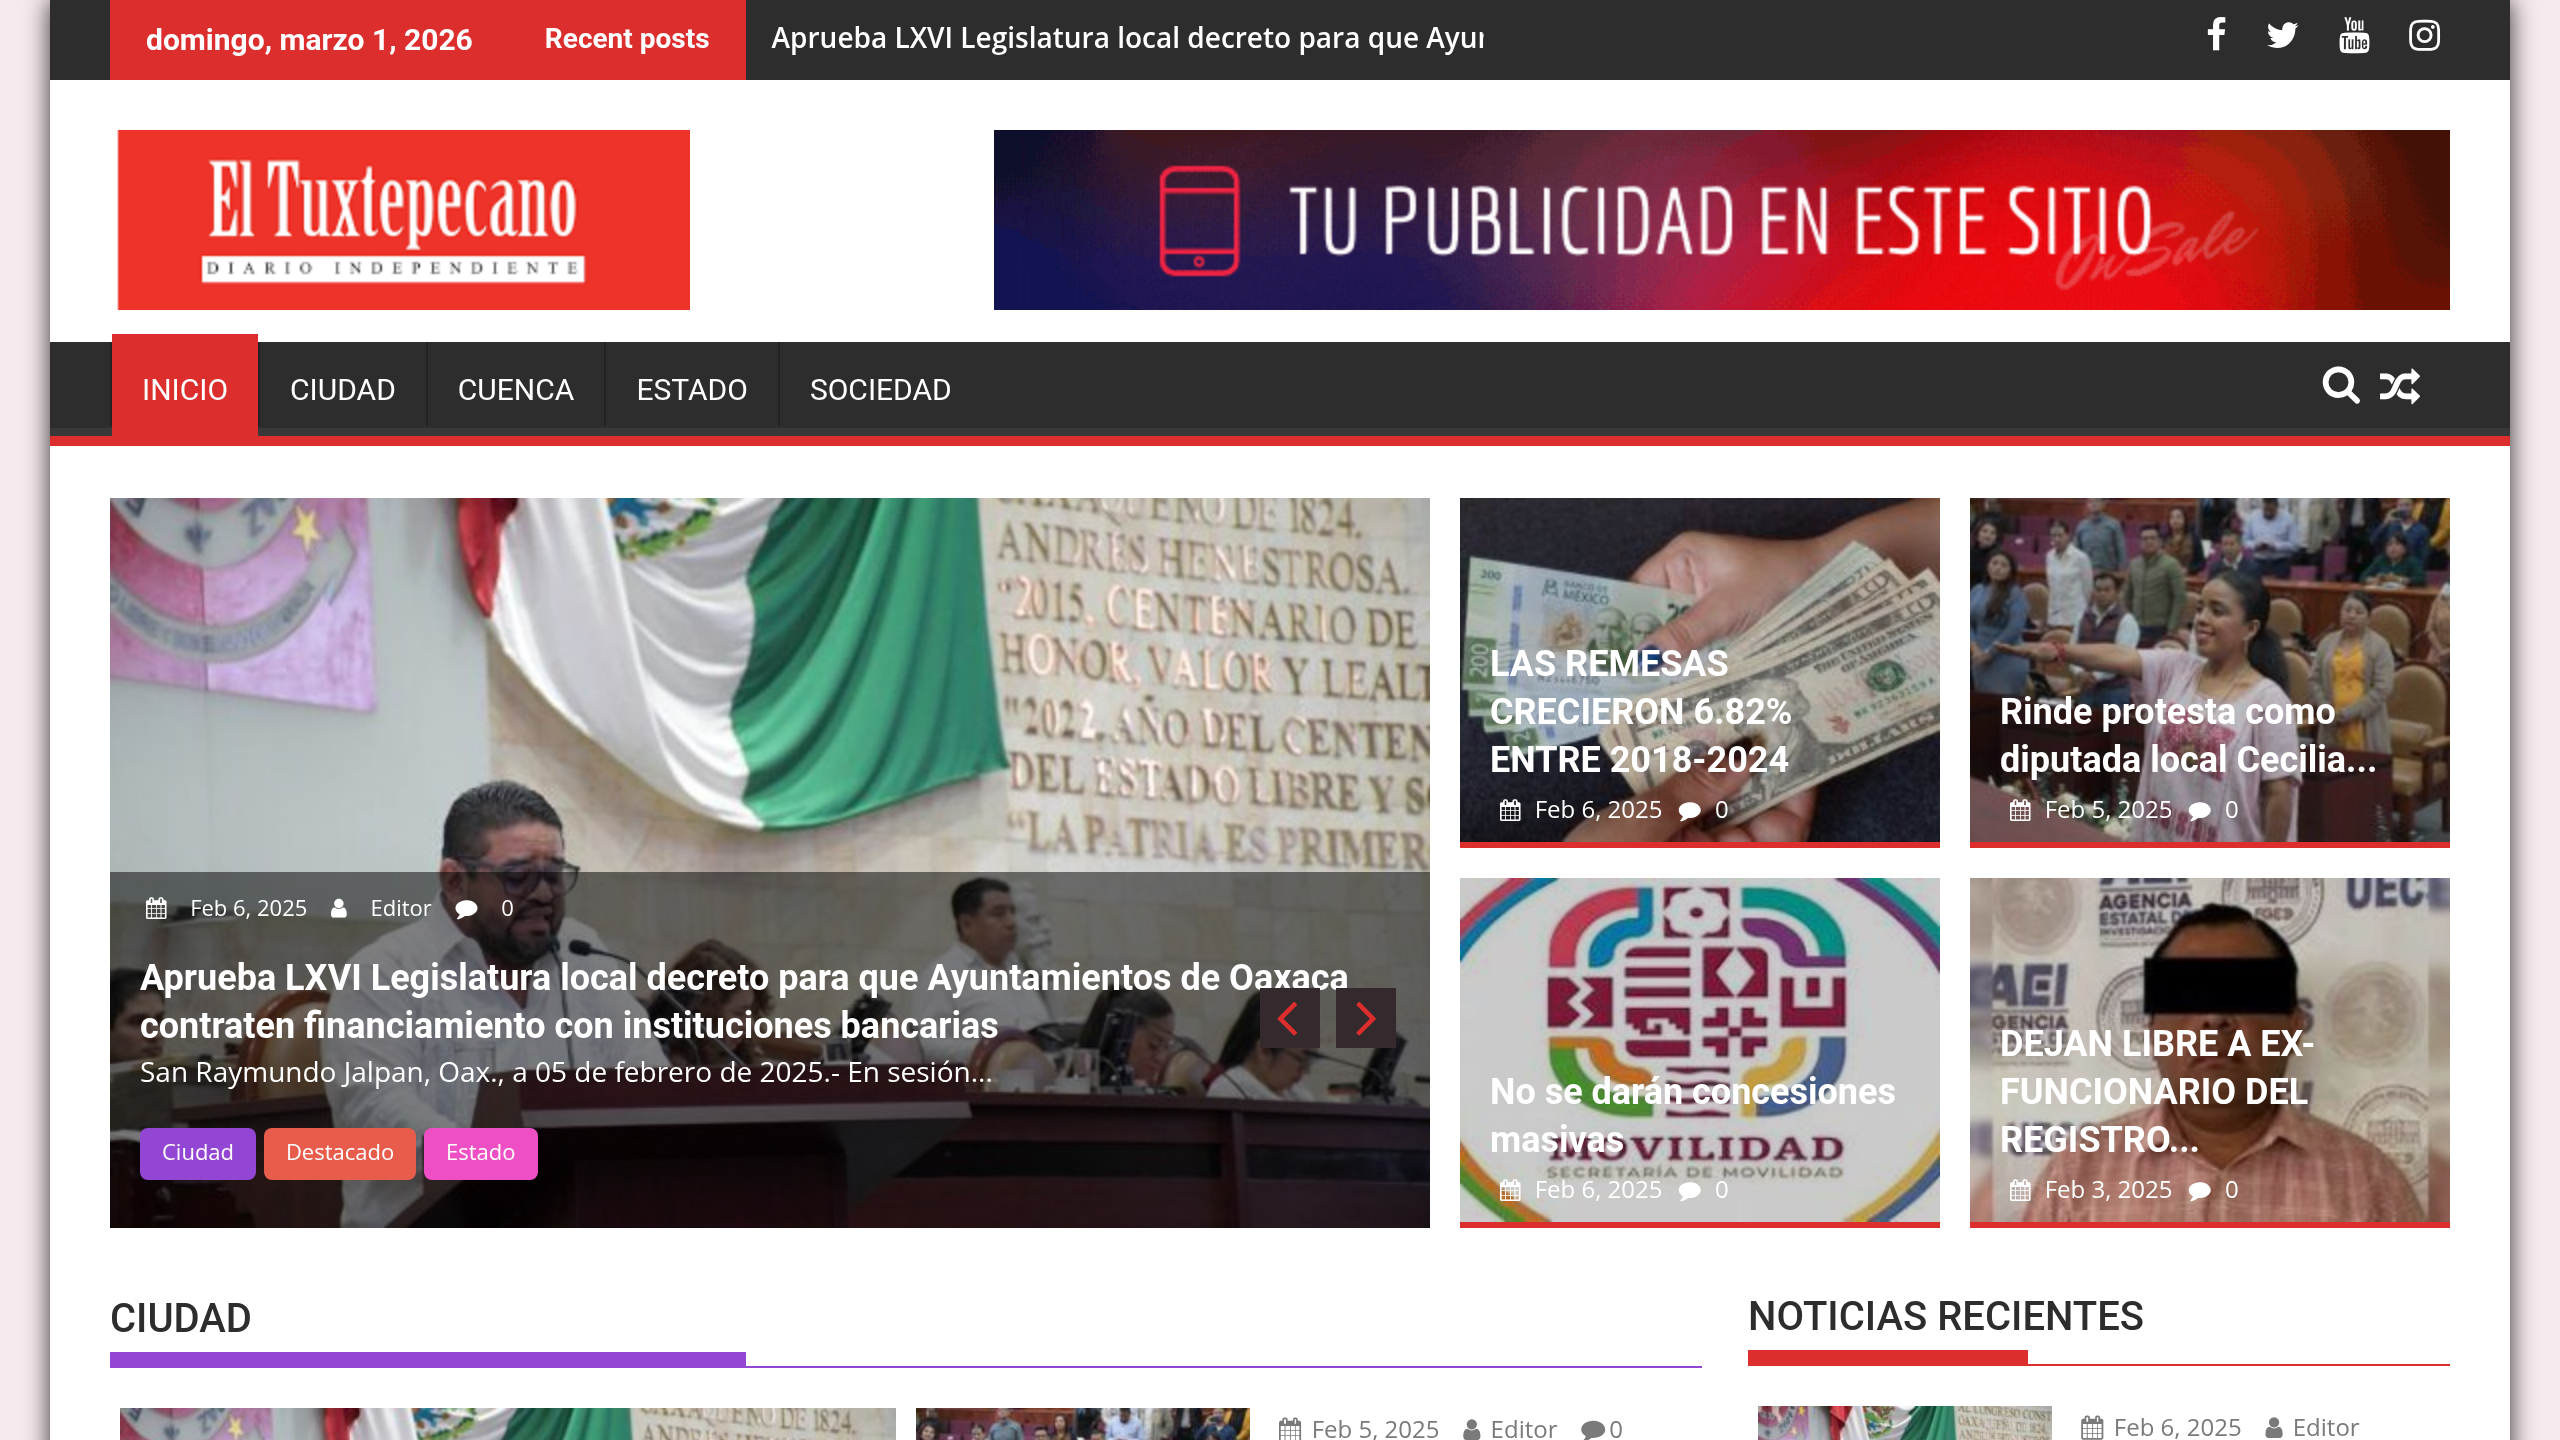Open the Instagram profile icon

(x=2424, y=36)
